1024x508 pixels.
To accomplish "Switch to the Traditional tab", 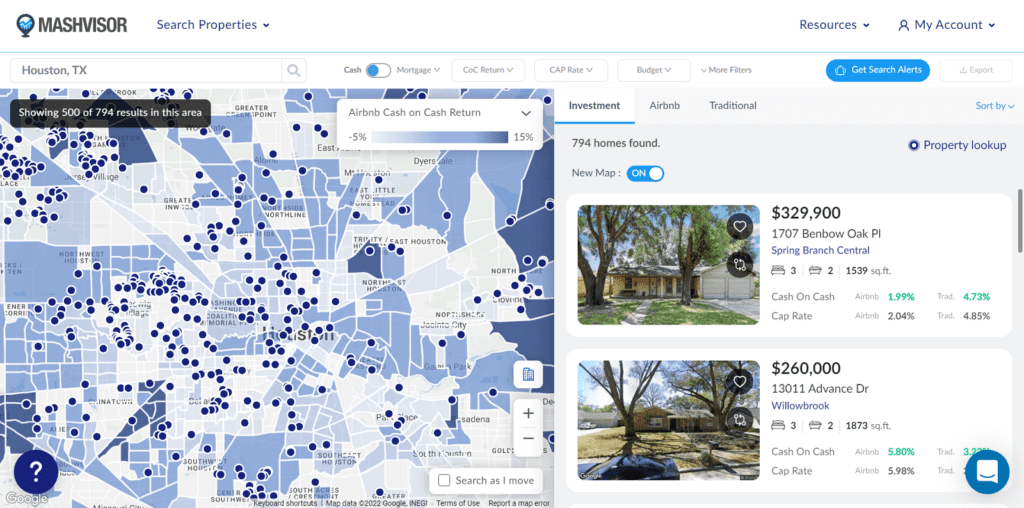I will click(x=732, y=105).
